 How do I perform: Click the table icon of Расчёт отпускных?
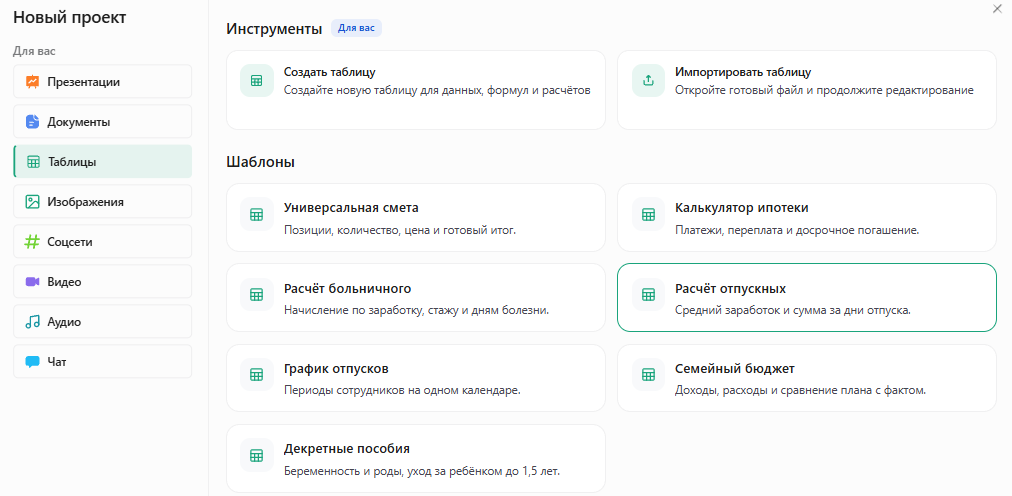click(648, 294)
